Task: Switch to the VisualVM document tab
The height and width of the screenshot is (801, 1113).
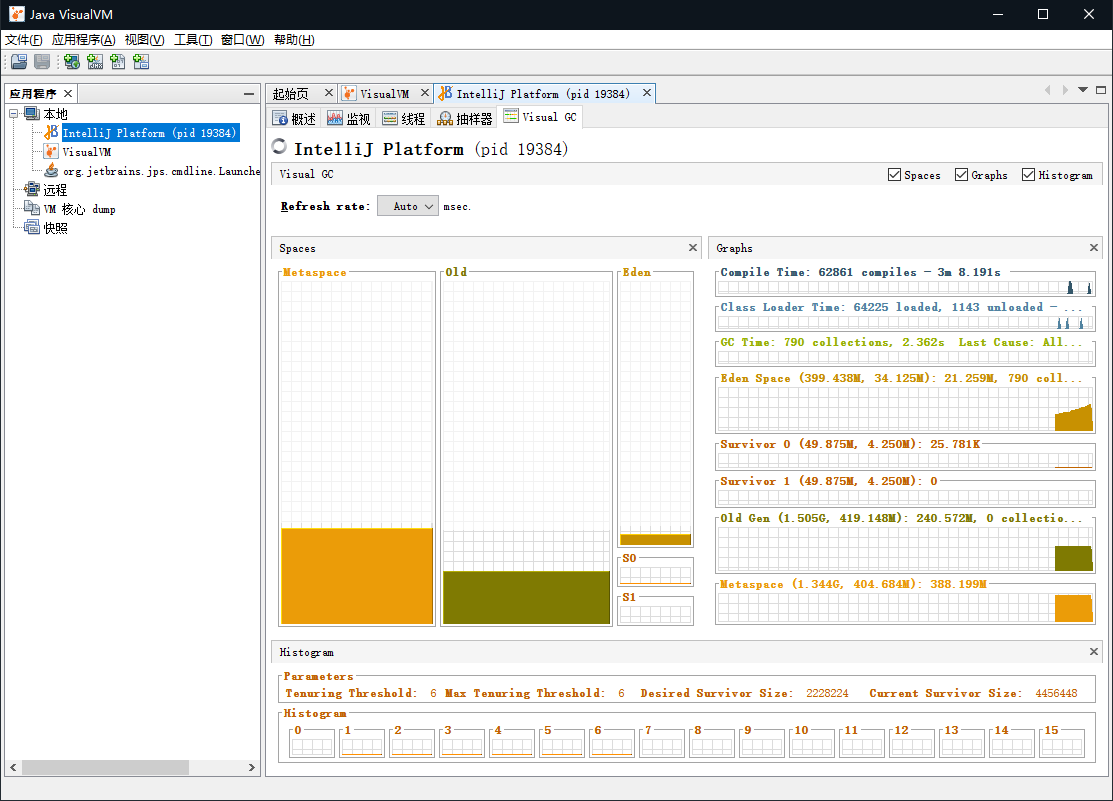Action: click(x=384, y=94)
